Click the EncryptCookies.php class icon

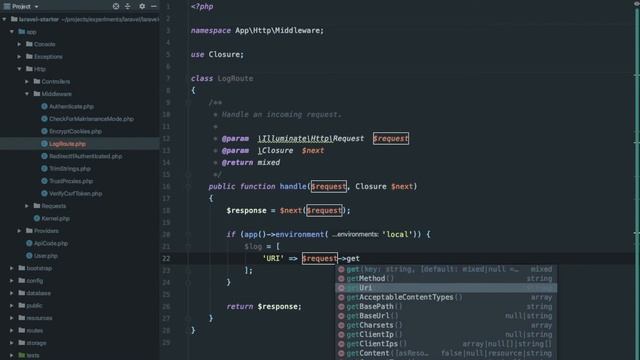44,131
